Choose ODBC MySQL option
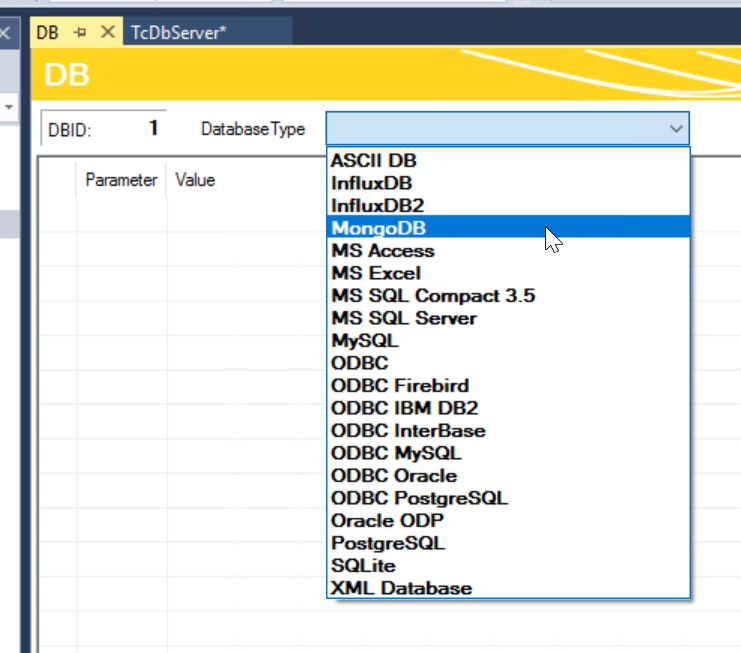The image size is (741, 653). tap(508, 453)
